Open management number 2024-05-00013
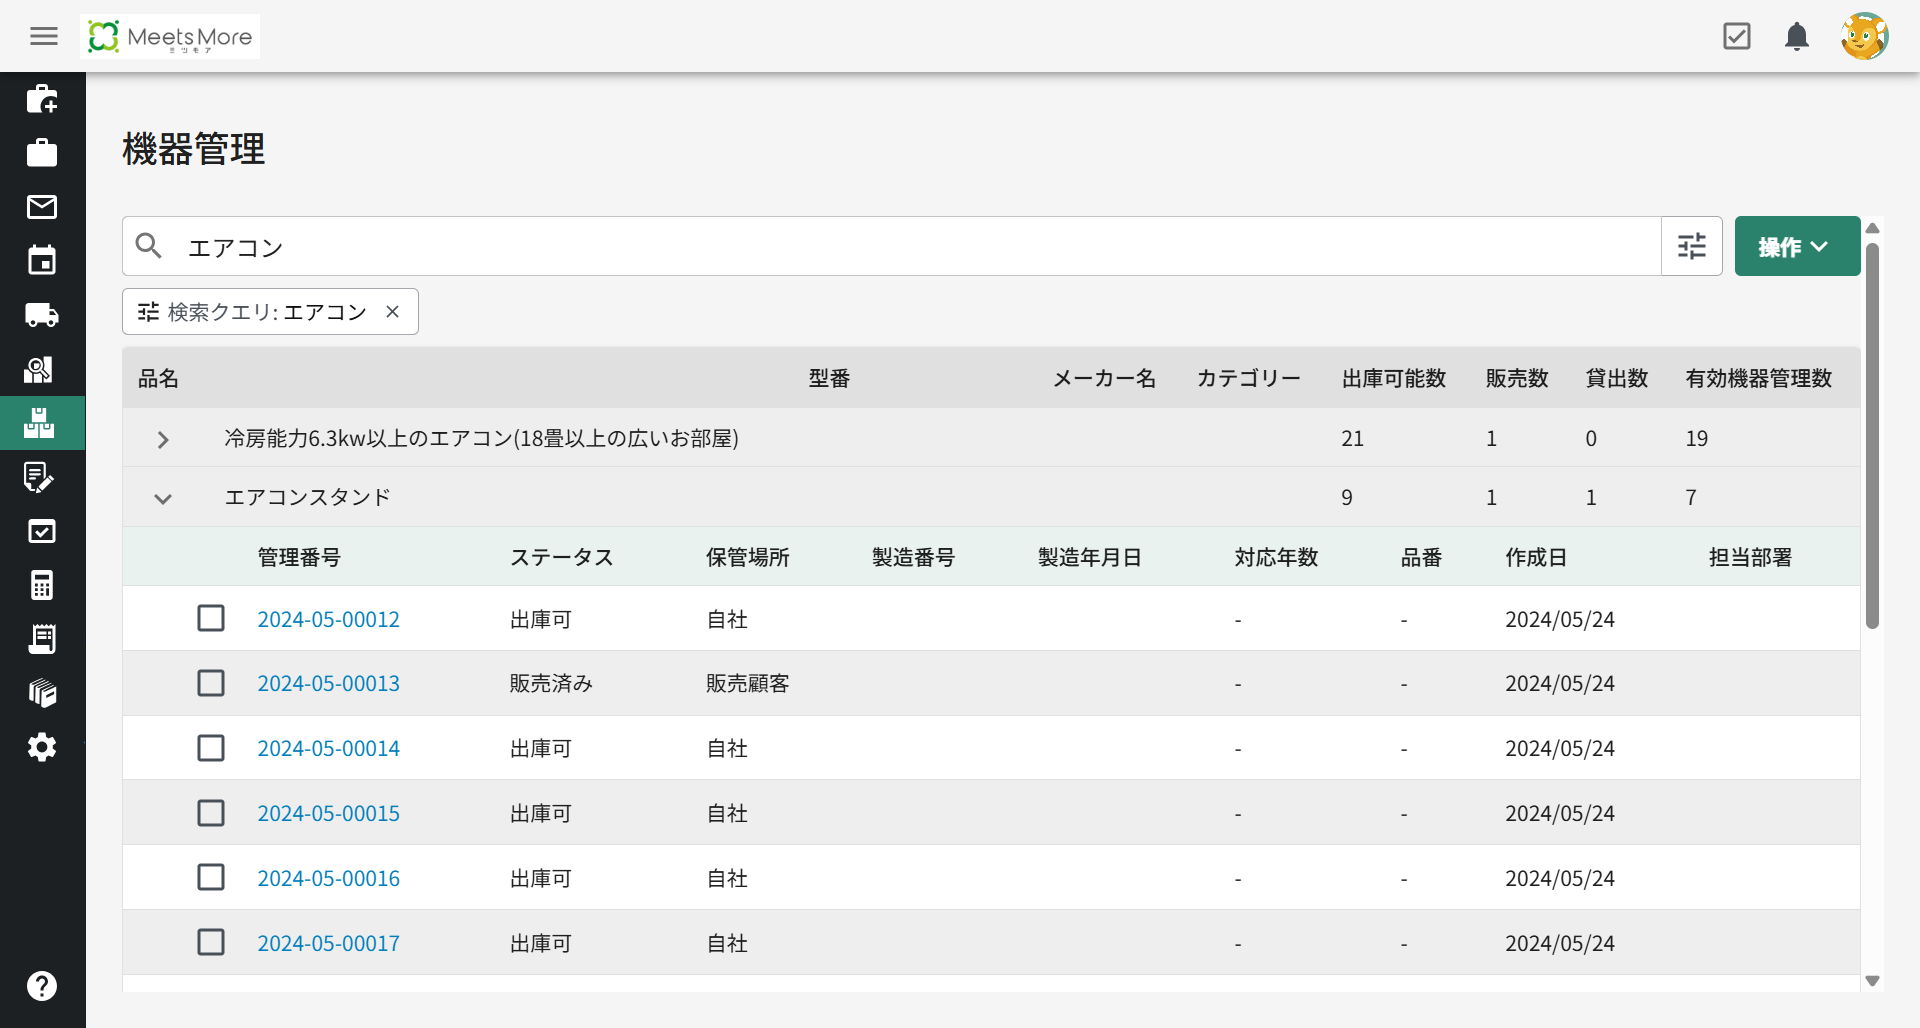Viewport: 1920px width, 1028px height. [328, 683]
